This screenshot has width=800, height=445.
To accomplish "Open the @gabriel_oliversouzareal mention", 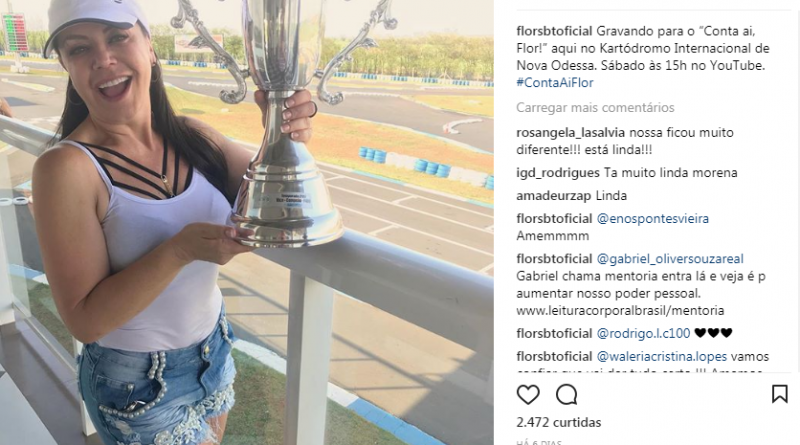I will 670,259.
